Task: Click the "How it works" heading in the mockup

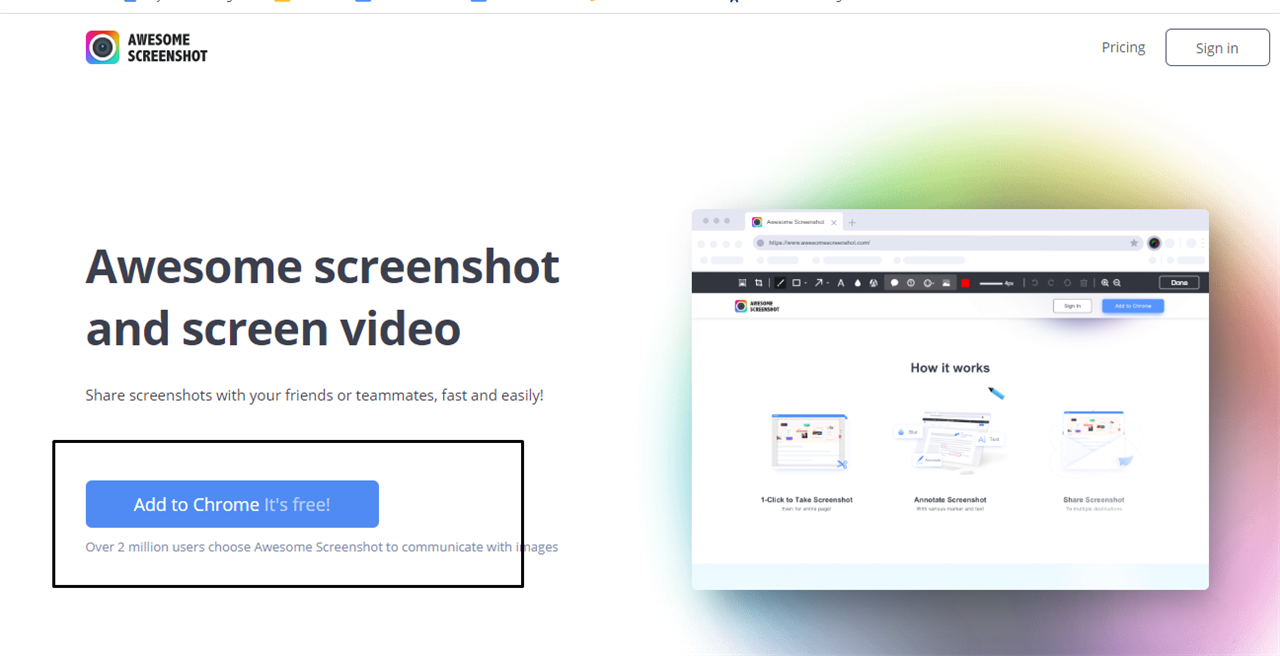Action: pos(950,368)
